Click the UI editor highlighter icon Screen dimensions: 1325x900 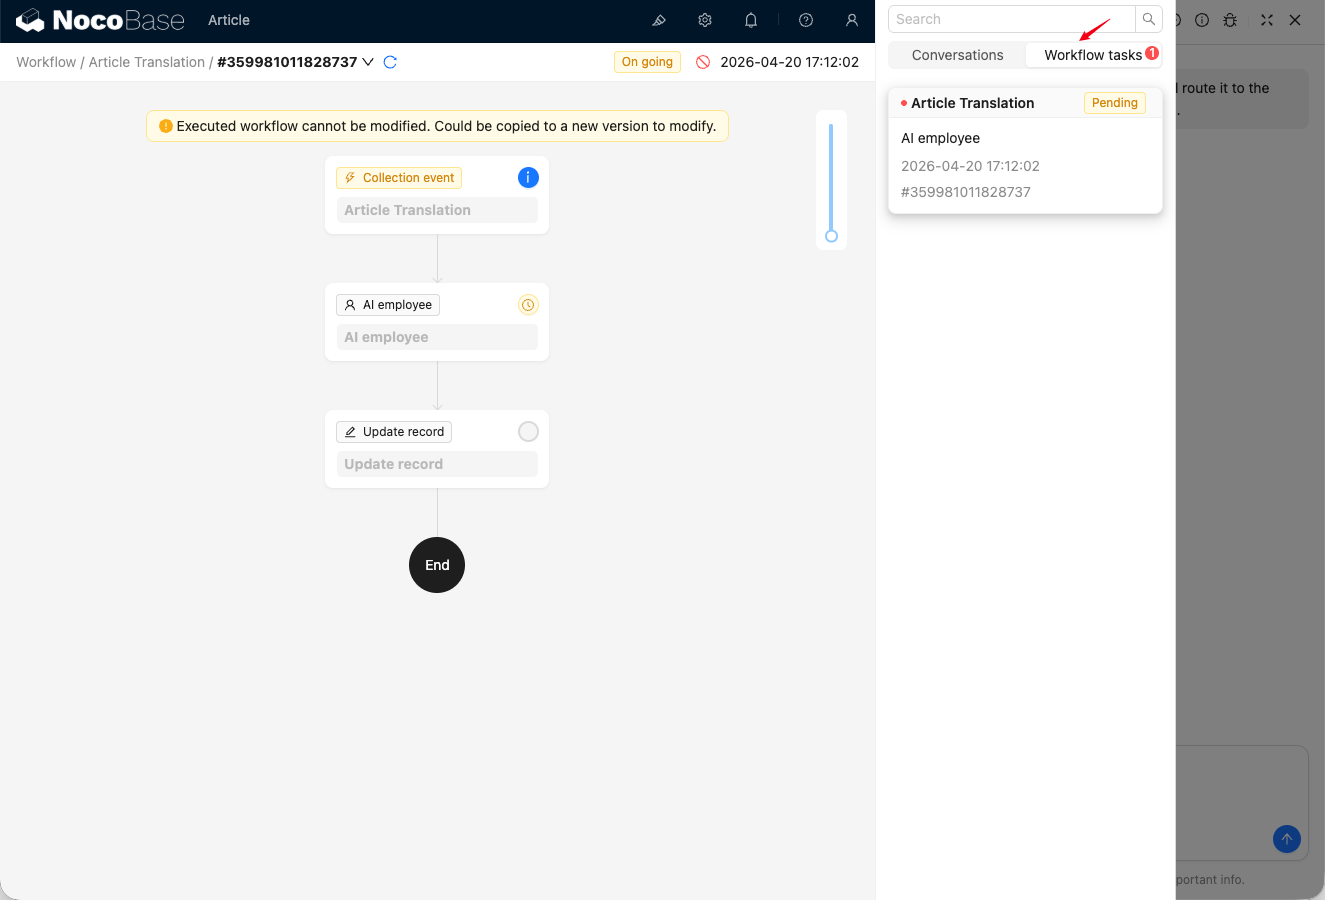[659, 20]
